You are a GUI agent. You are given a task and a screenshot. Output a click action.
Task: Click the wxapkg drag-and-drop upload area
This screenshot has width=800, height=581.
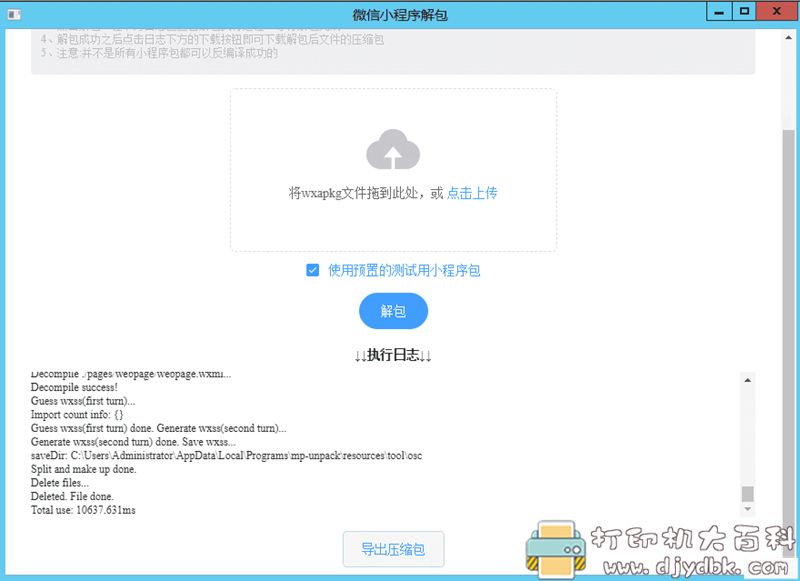[393, 170]
